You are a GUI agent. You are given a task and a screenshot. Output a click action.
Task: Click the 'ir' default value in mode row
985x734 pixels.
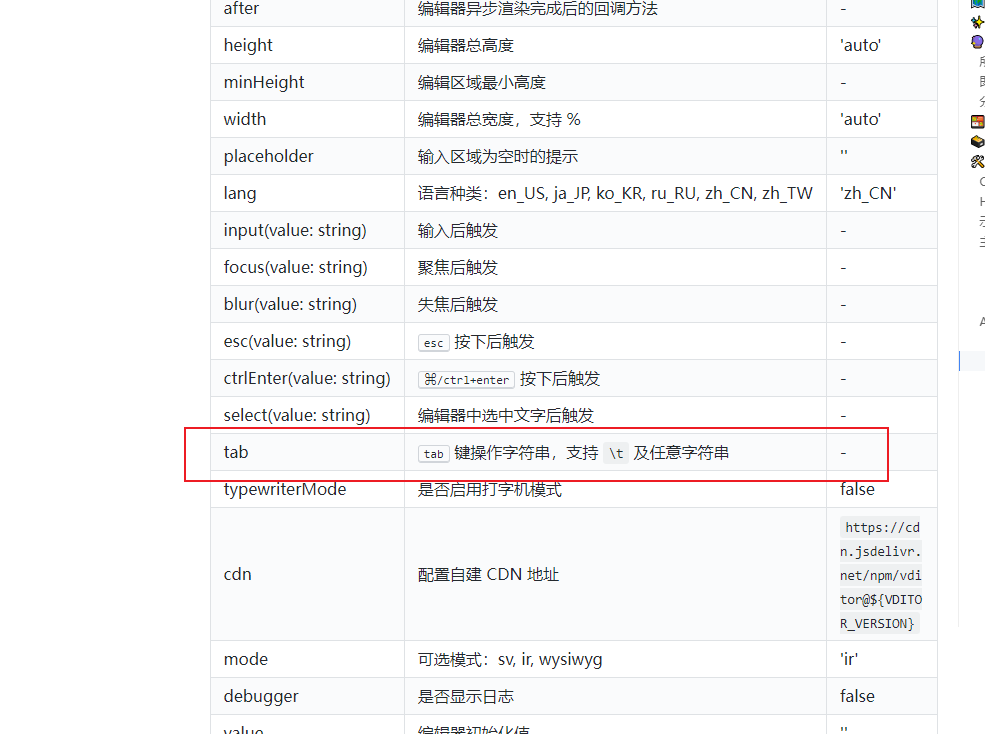(849, 659)
